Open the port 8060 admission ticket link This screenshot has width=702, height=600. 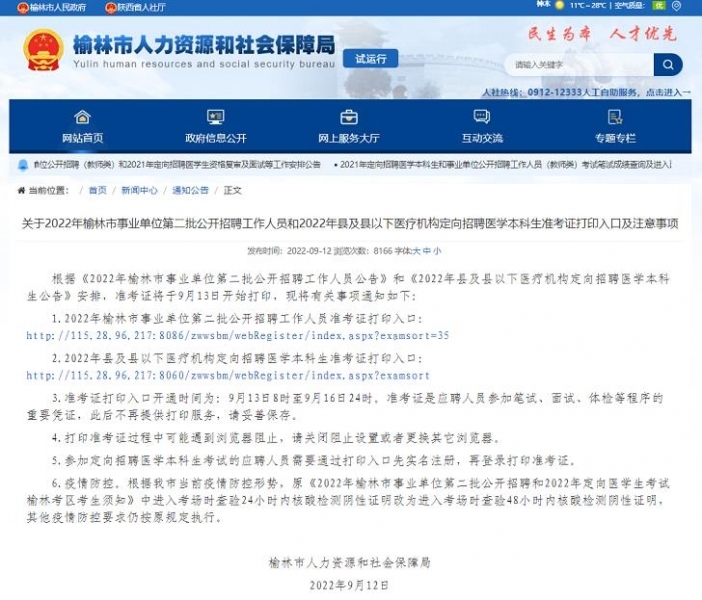tap(228, 375)
